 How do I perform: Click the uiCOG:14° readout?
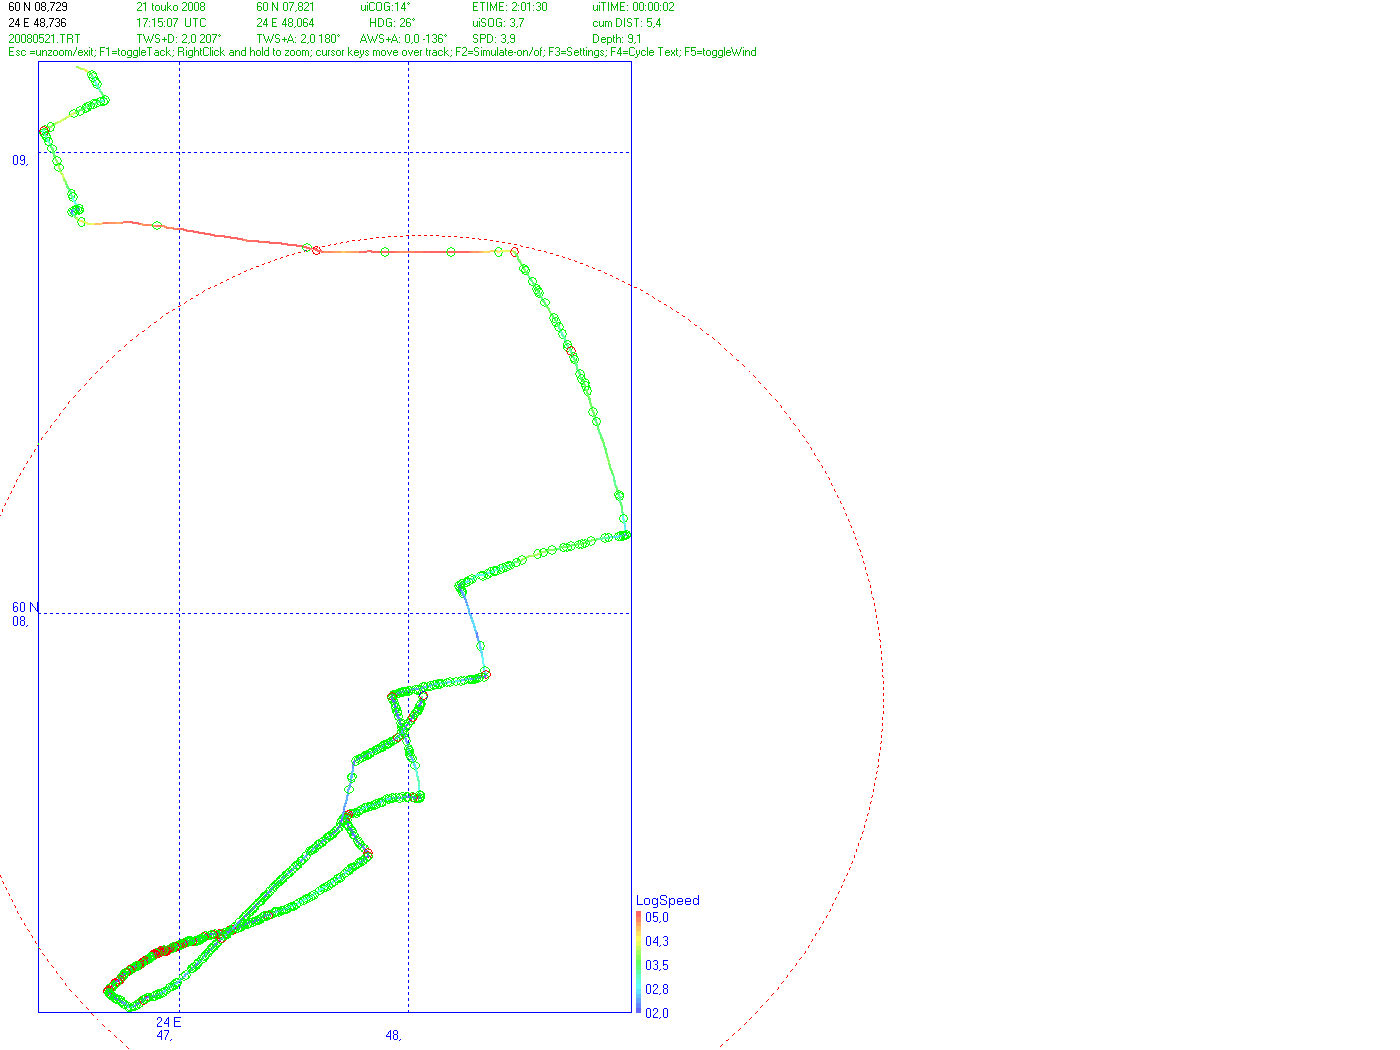click(385, 7)
